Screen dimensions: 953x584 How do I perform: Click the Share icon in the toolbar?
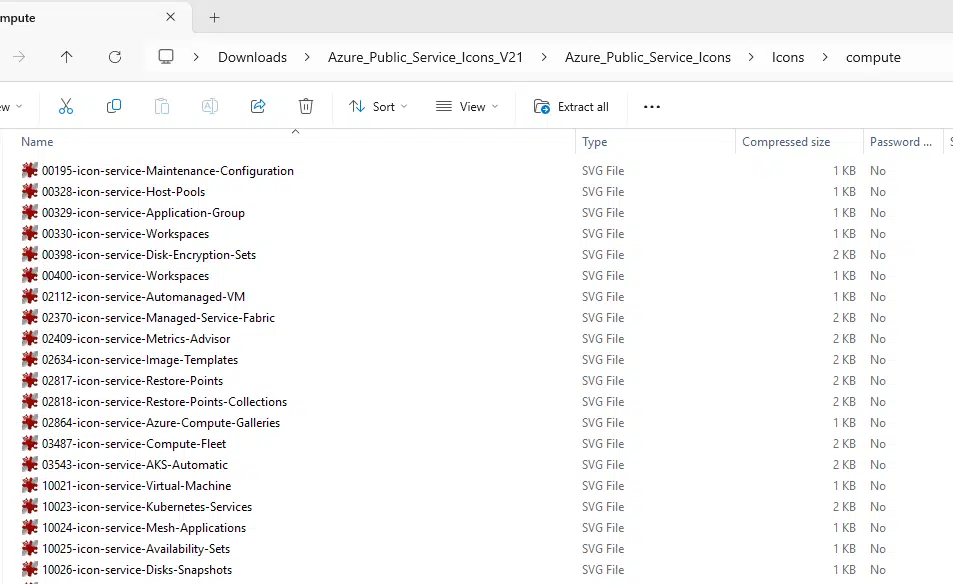(x=258, y=106)
